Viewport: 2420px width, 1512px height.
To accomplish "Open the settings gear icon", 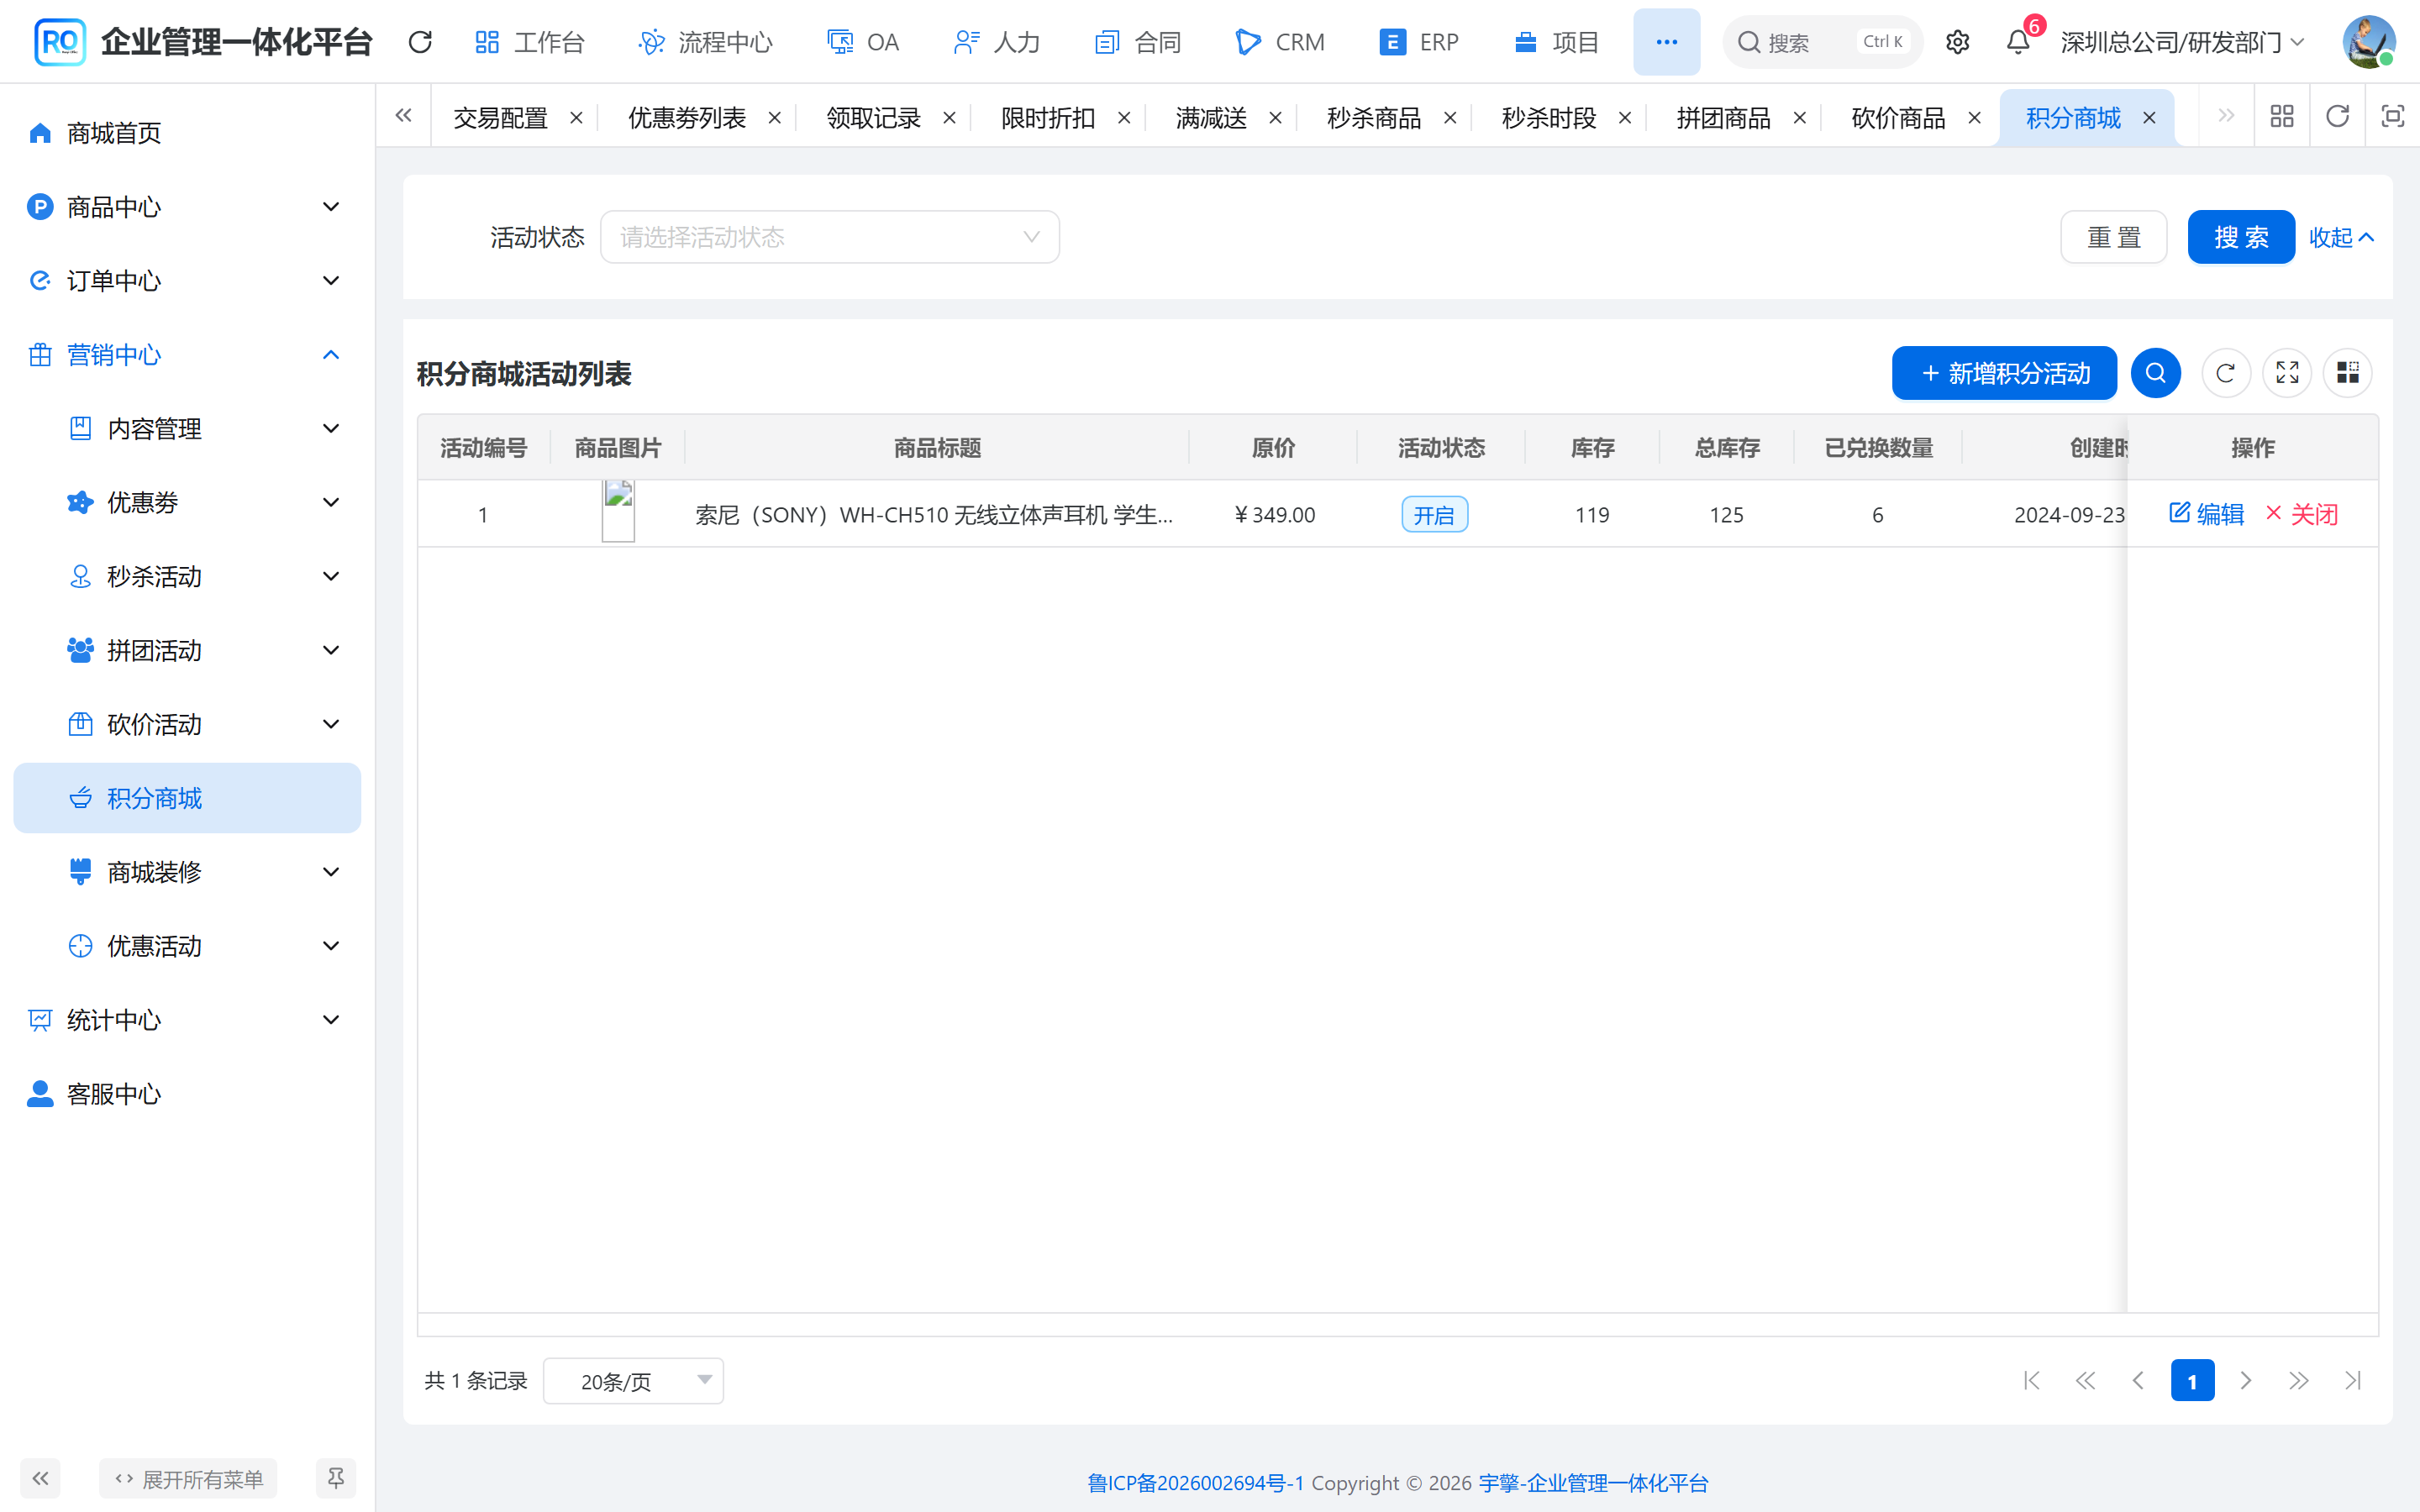I will [1957, 42].
